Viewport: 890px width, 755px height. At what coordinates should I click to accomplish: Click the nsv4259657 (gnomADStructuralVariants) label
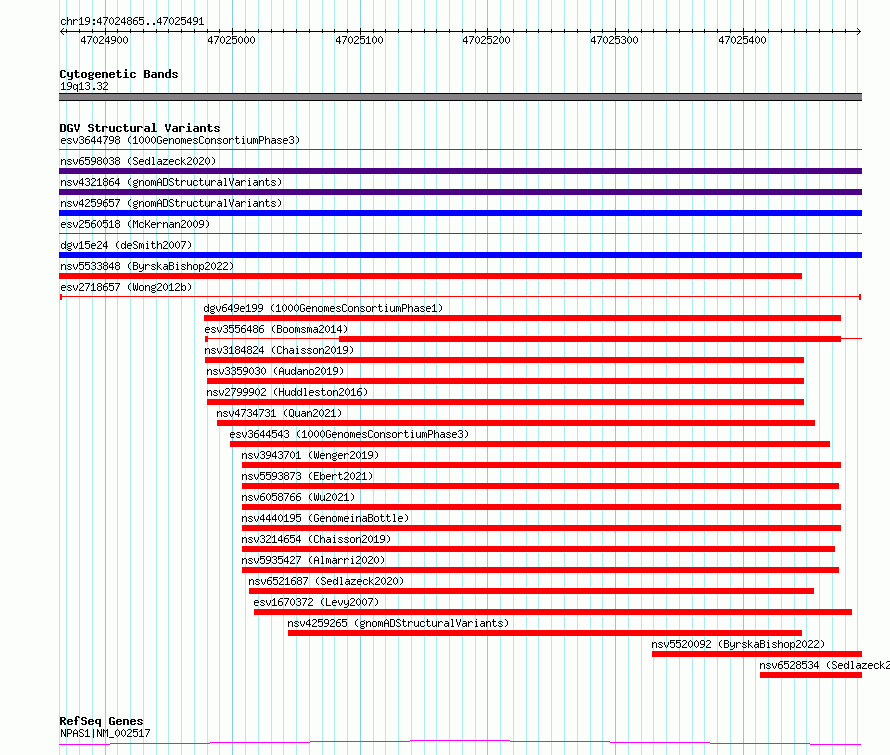(x=171, y=203)
